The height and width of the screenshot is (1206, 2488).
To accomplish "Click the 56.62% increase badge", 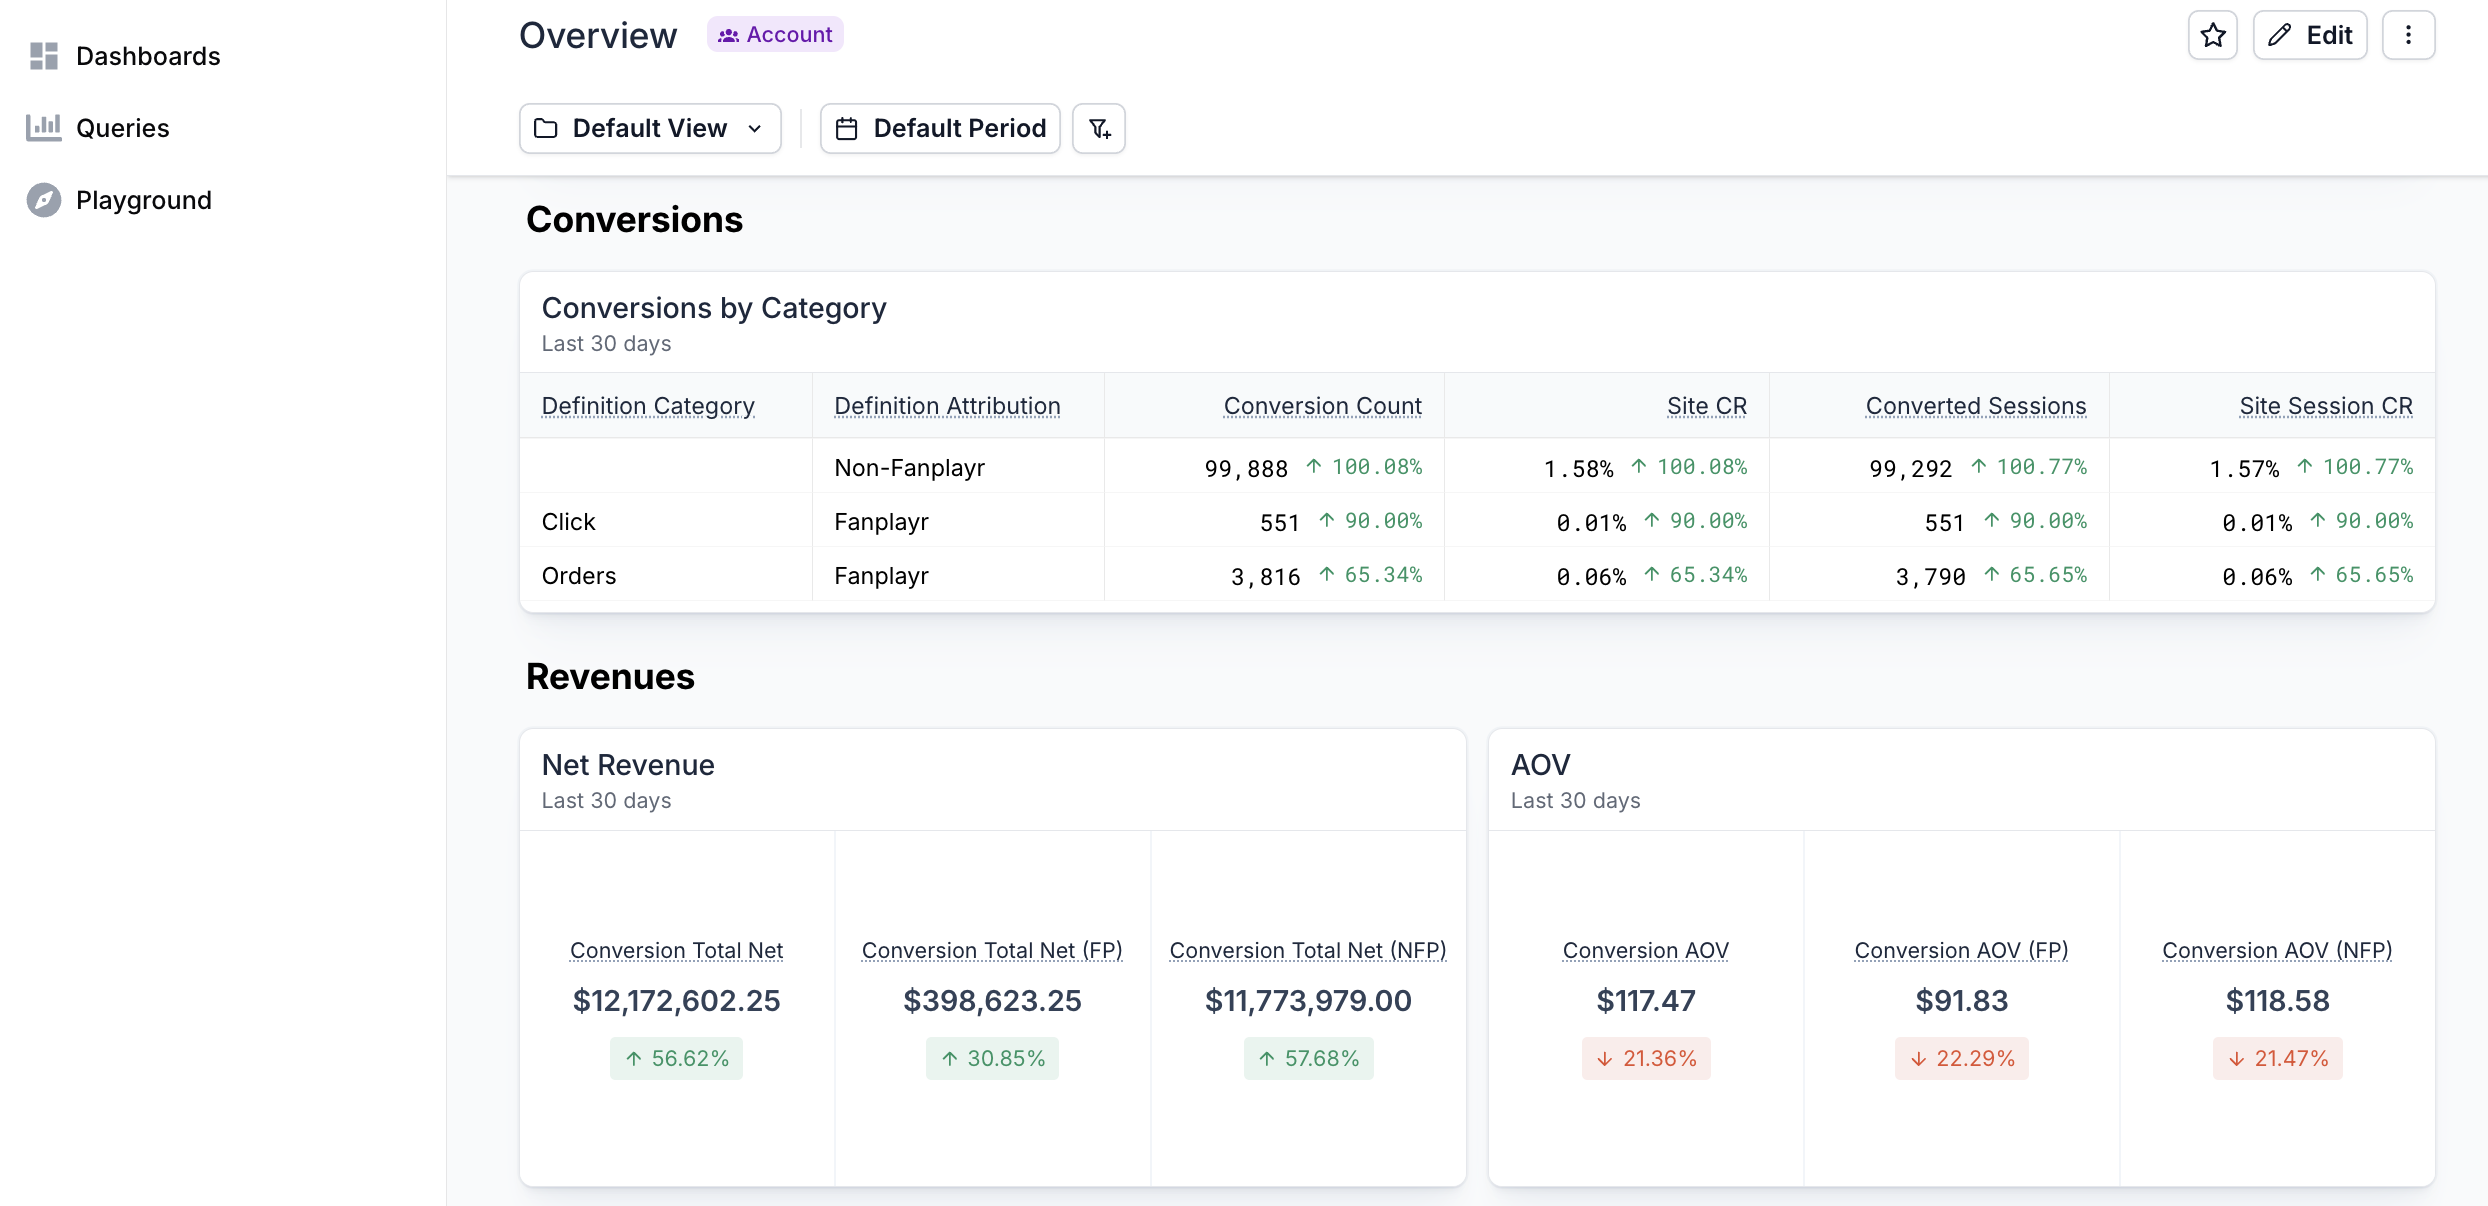I will point(677,1058).
